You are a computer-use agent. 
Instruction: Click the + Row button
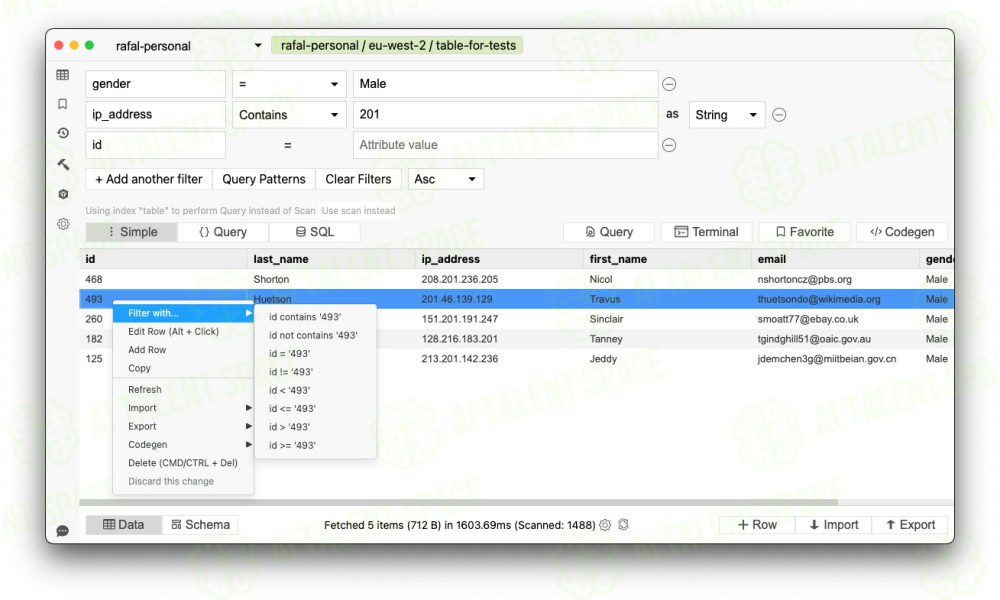pos(757,525)
